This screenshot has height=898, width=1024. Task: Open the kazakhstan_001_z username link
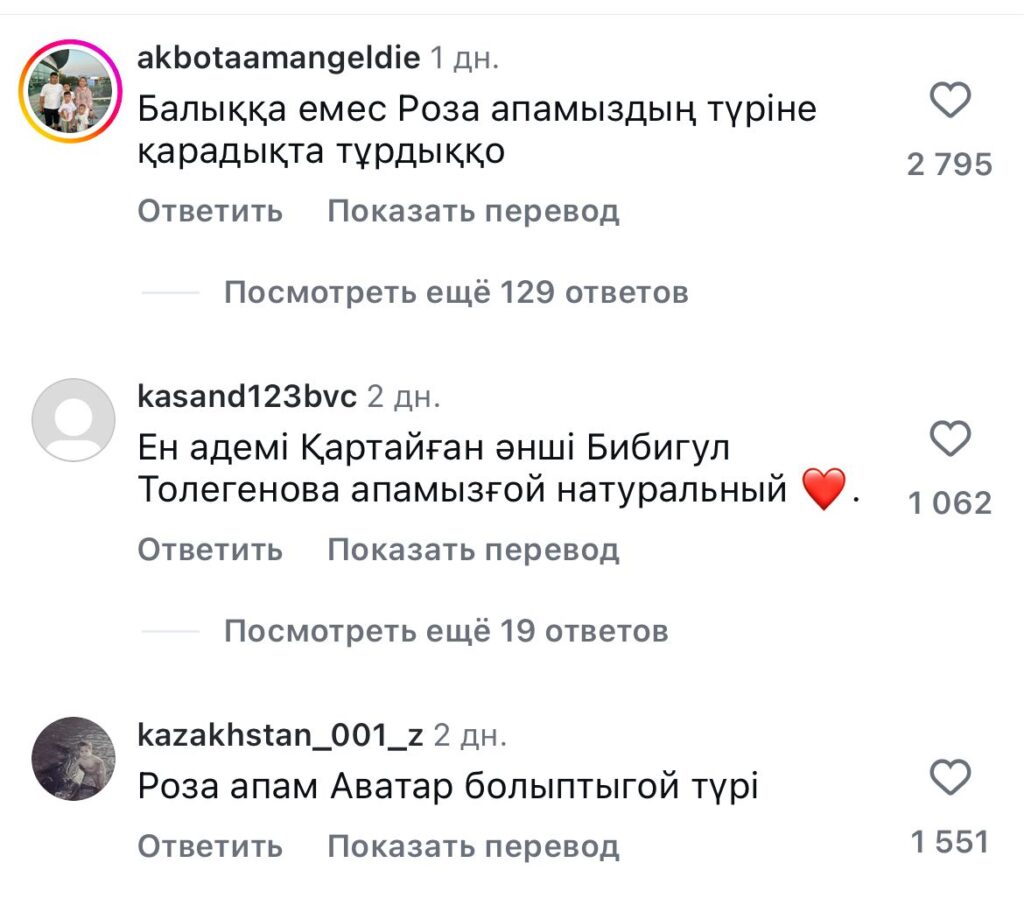pyautogui.click(x=280, y=737)
